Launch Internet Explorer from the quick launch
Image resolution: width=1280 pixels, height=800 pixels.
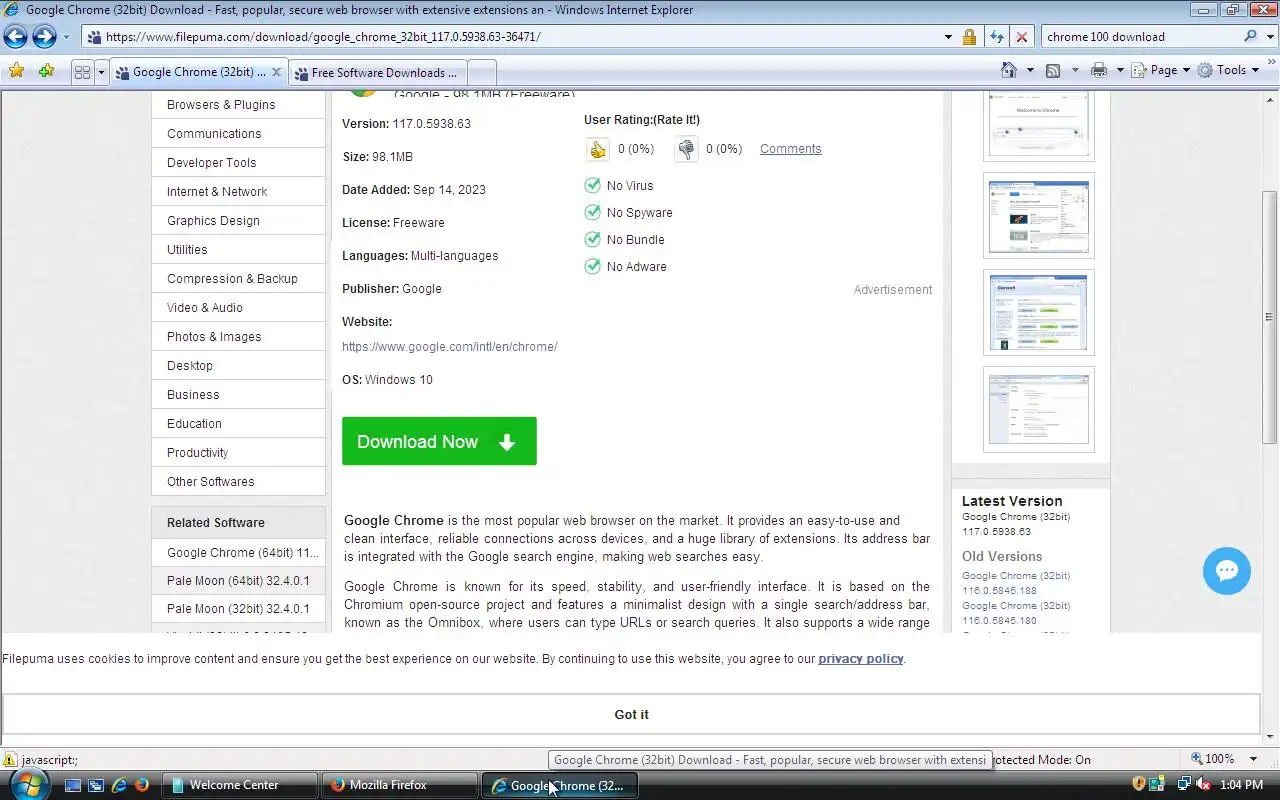119,785
